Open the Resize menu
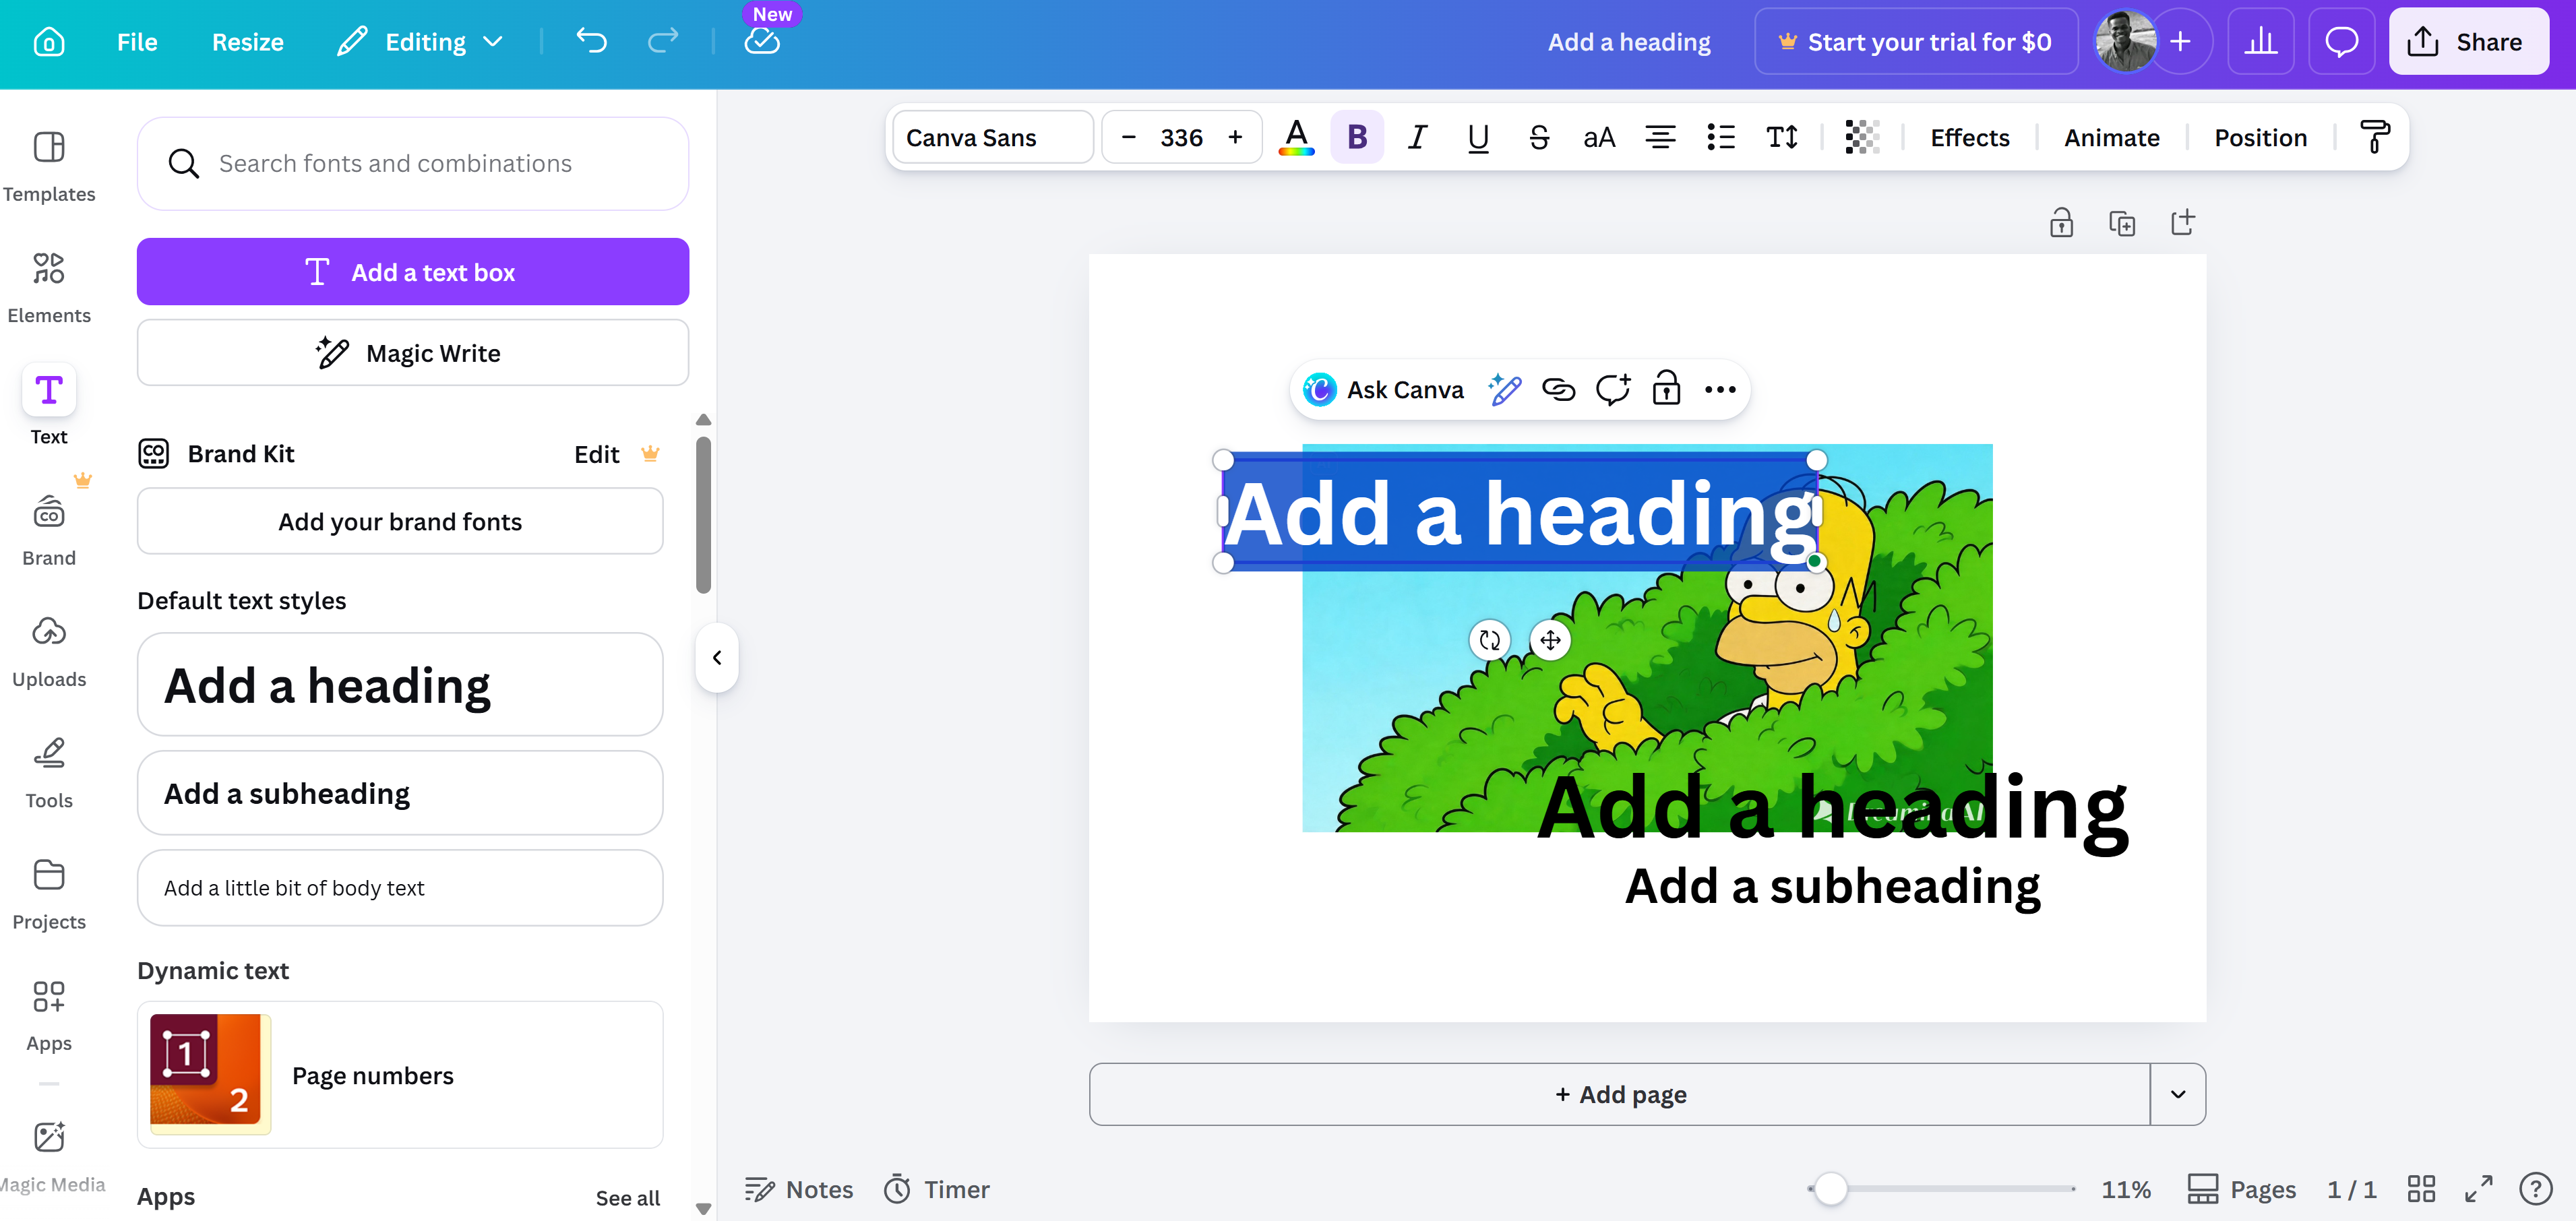Screen dimensions: 2576x1221 (247, 42)
